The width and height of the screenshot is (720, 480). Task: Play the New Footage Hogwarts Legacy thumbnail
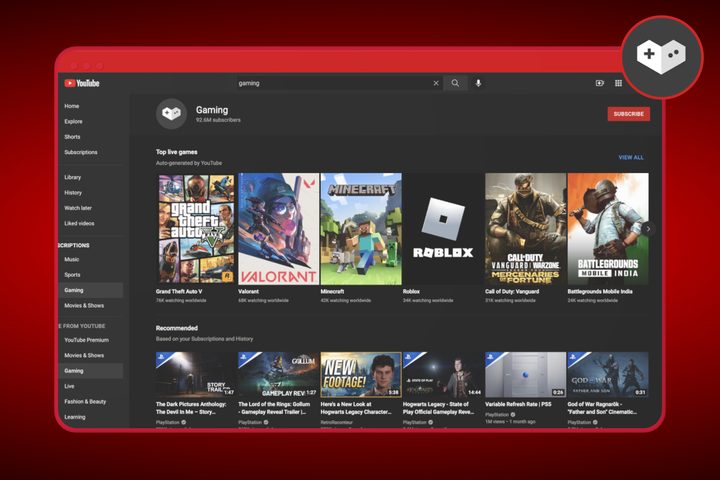(x=361, y=374)
